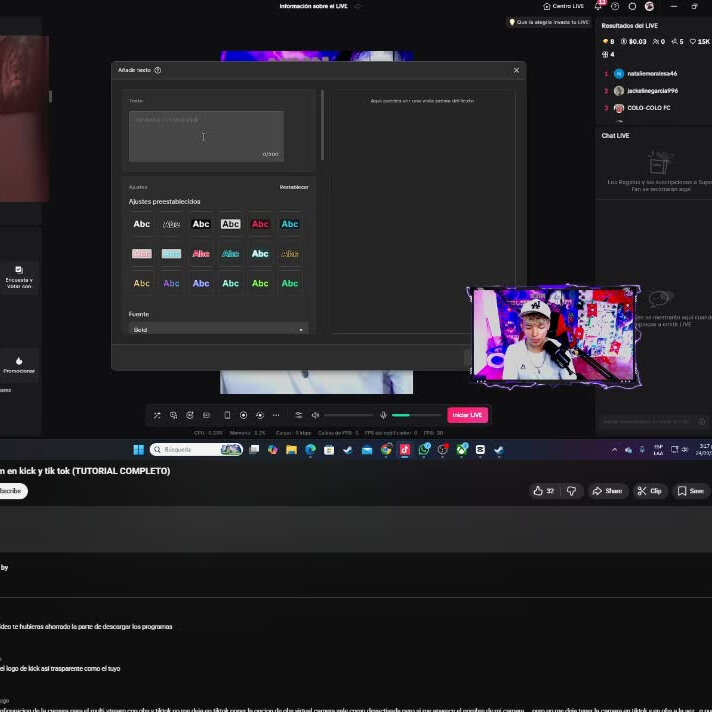Screen dimensions: 712x712
Task: Choose the orange Abc preset in third row
Action: click(x=142, y=283)
